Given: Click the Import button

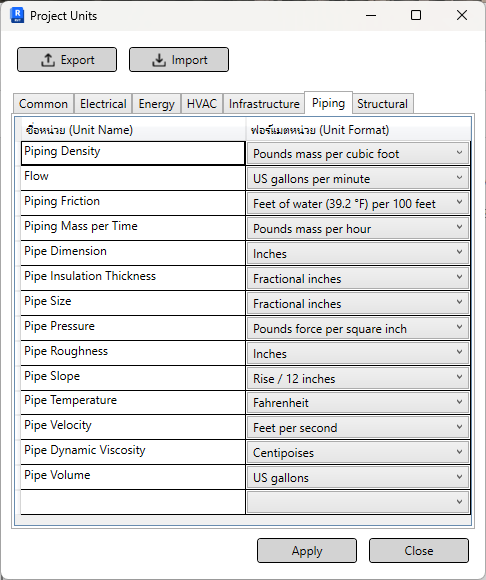Looking at the screenshot, I should coord(179,60).
